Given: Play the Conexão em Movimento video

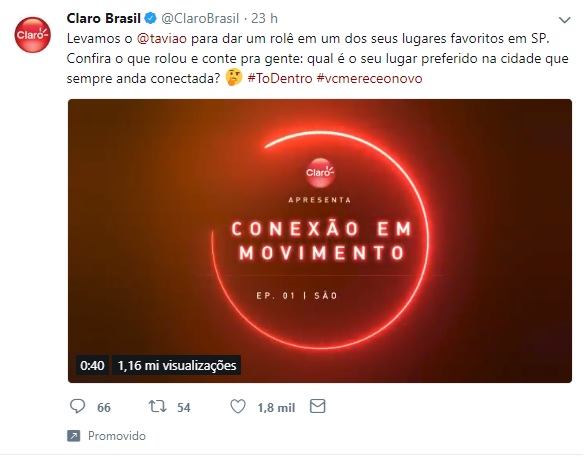Looking at the screenshot, I should tap(320, 241).
